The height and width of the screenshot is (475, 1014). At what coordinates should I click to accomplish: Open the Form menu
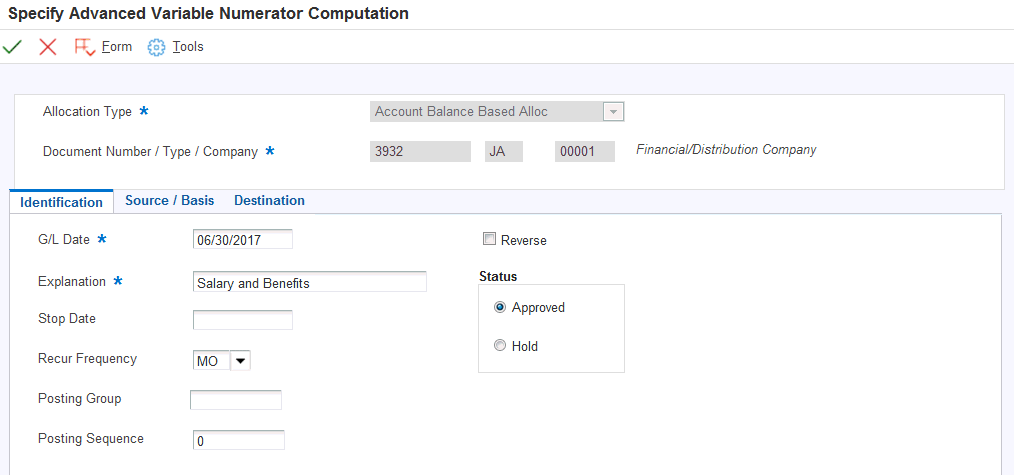pos(117,47)
